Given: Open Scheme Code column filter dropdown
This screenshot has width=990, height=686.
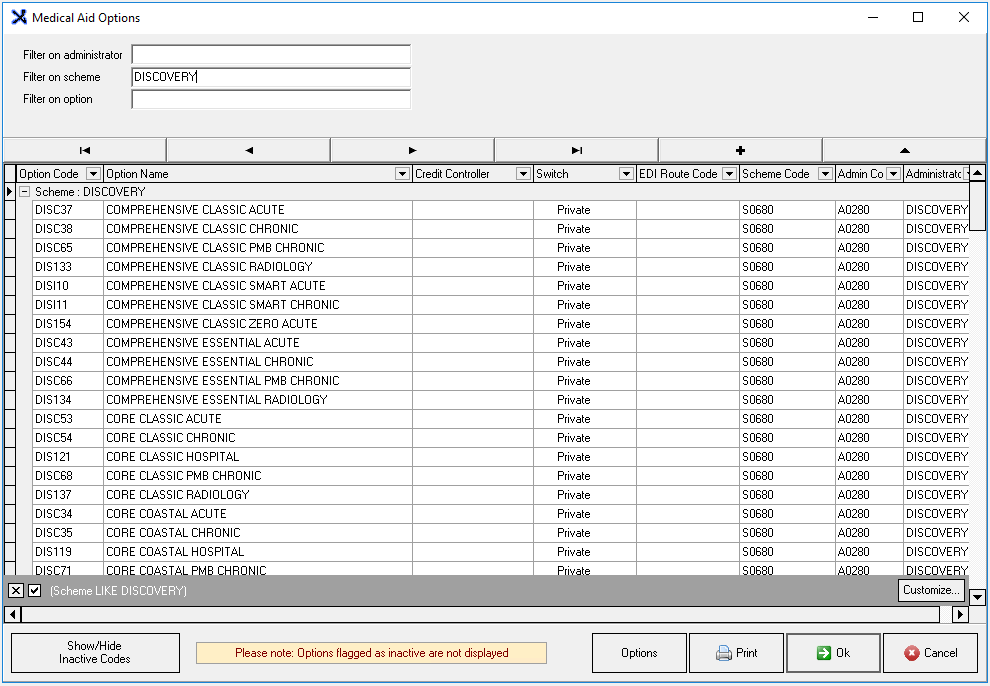Looking at the screenshot, I should pyautogui.click(x=825, y=174).
